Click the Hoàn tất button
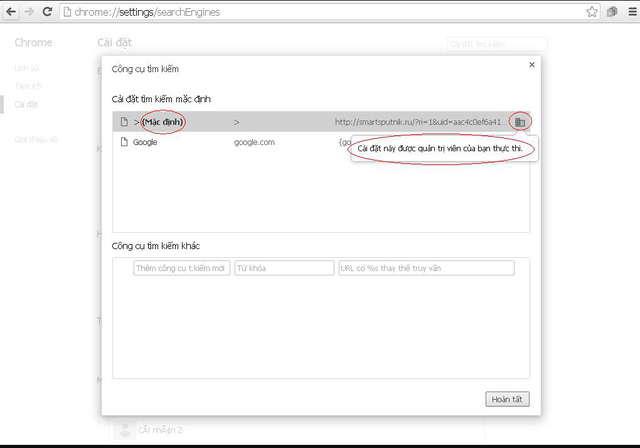The height and width of the screenshot is (448, 640). [x=506, y=399]
